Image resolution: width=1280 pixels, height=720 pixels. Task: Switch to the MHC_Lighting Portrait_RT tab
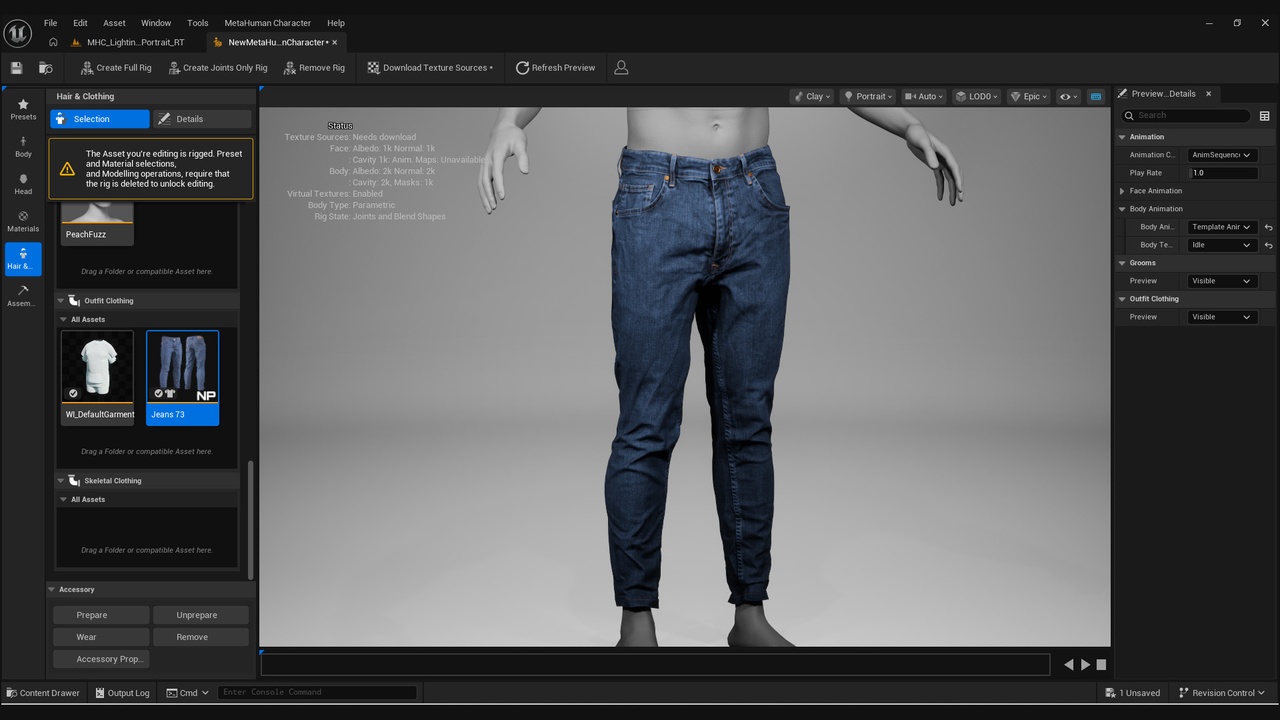point(128,42)
